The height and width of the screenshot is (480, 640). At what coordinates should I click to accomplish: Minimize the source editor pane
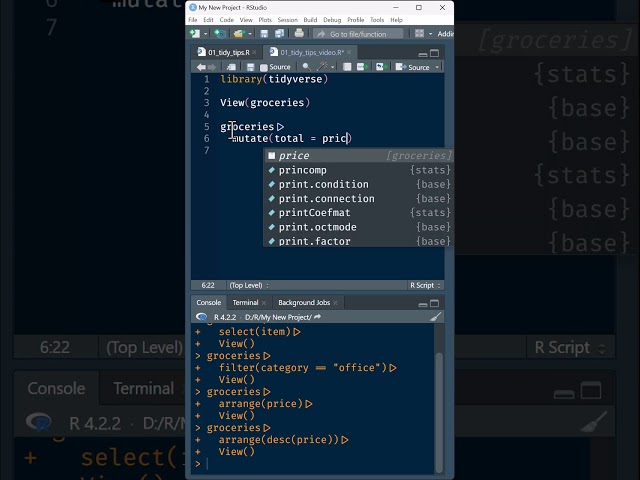(x=423, y=54)
